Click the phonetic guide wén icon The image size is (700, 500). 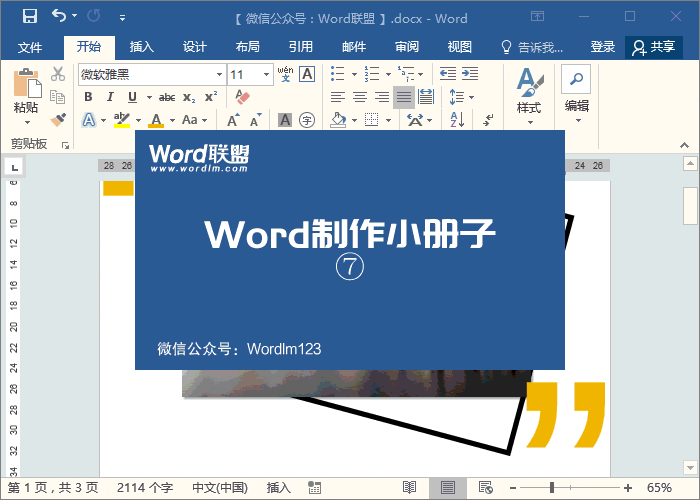(x=285, y=74)
